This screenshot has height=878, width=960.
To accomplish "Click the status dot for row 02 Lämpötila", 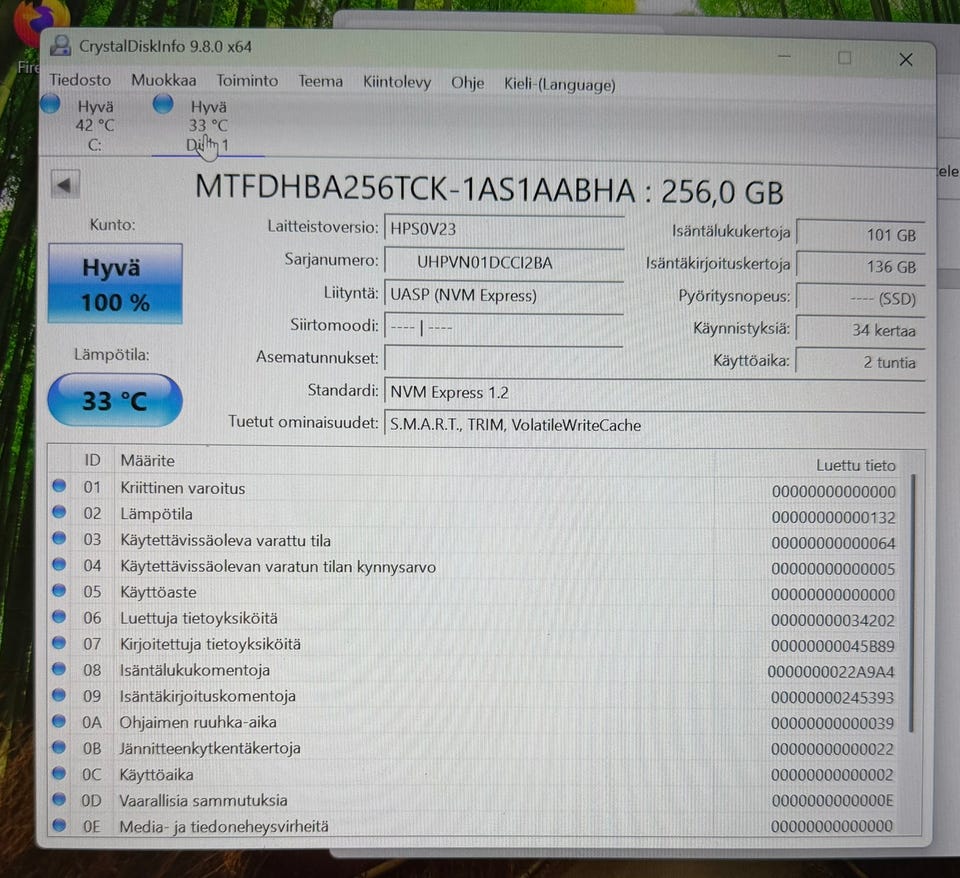I will 59,512.
